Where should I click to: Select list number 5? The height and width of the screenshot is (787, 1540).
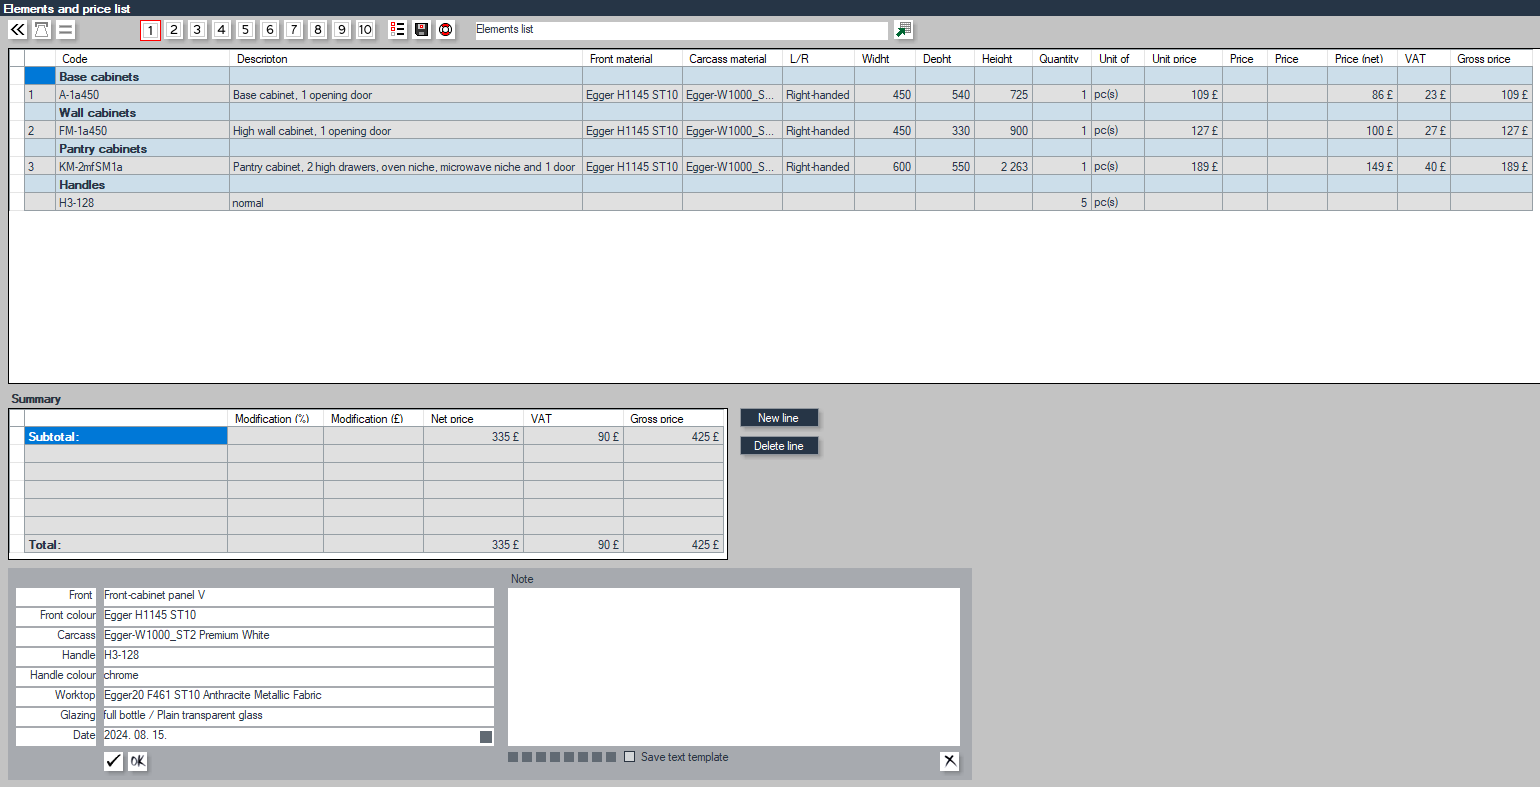[x=246, y=30]
